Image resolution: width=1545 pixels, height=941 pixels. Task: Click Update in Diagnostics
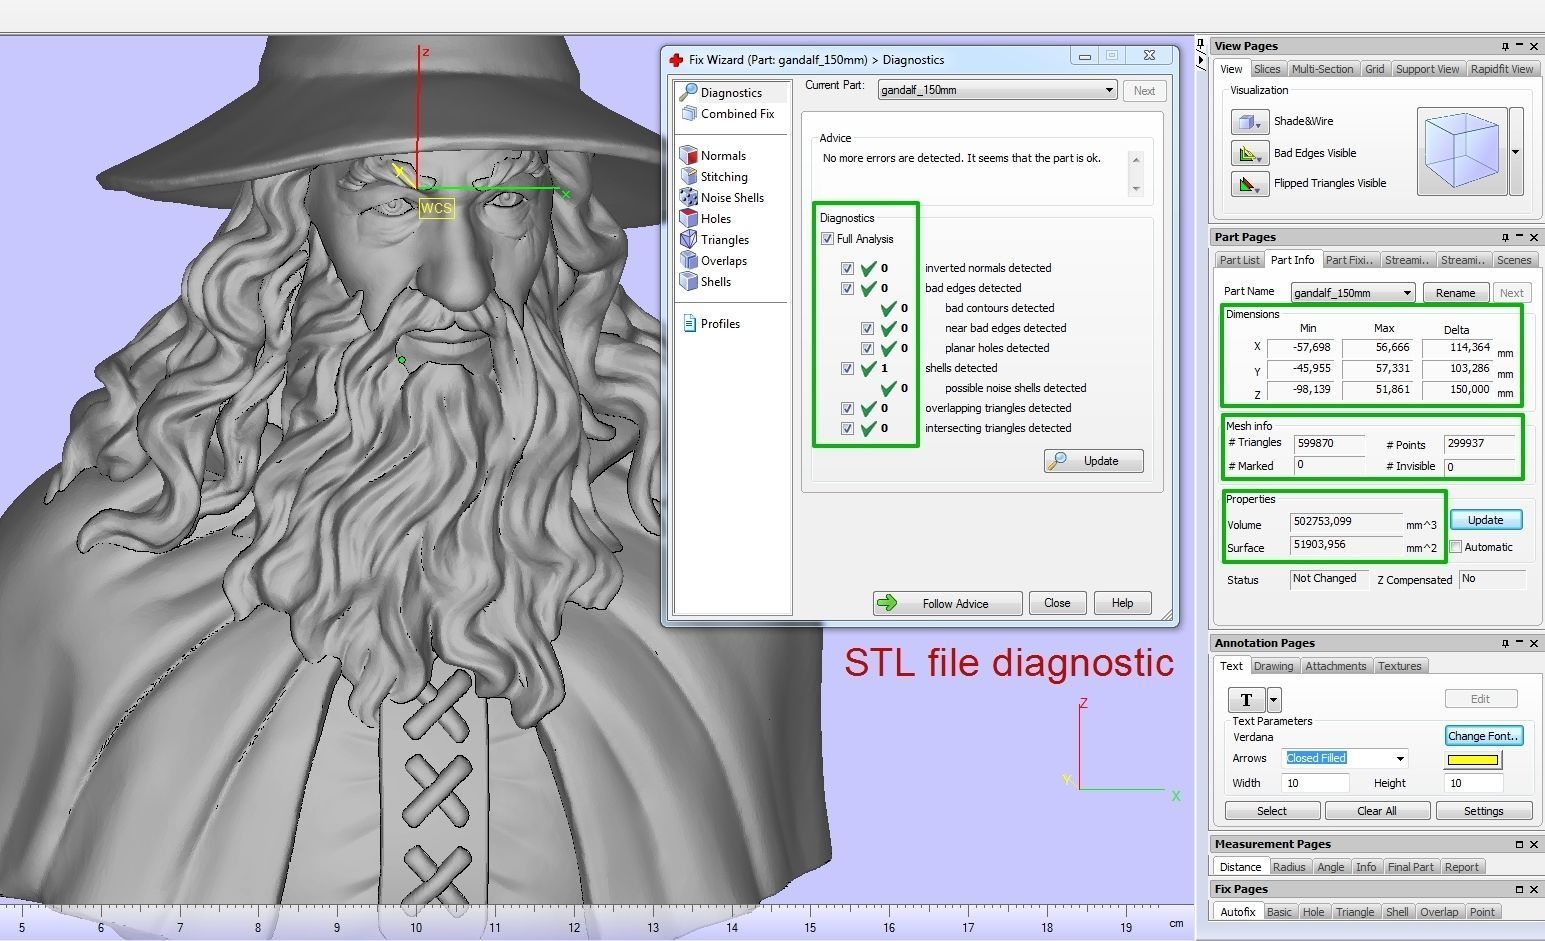[x=1093, y=461]
